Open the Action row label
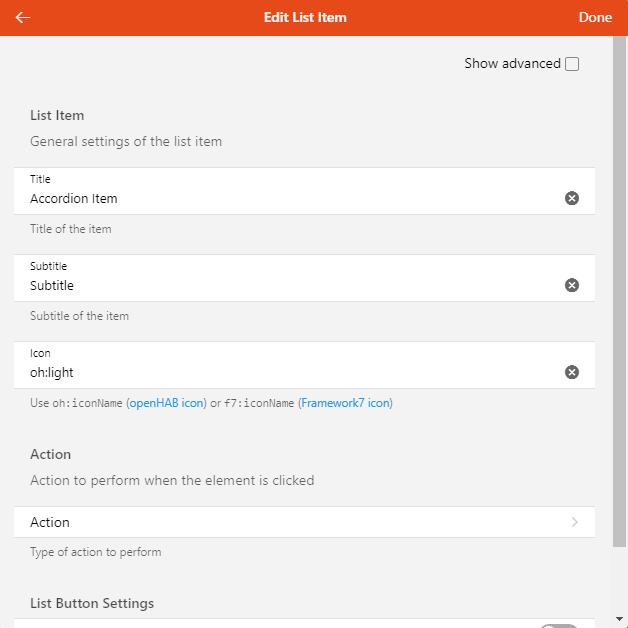This screenshot has height=628, width=628. pos(50,522)
